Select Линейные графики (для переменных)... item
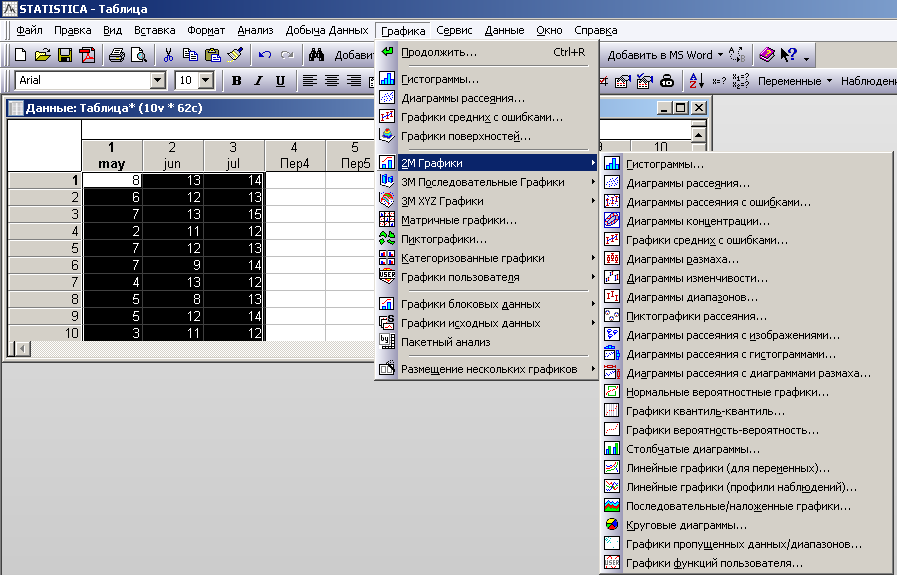The width and height of the screenshot is (897, 575). [x=746, y=468]
